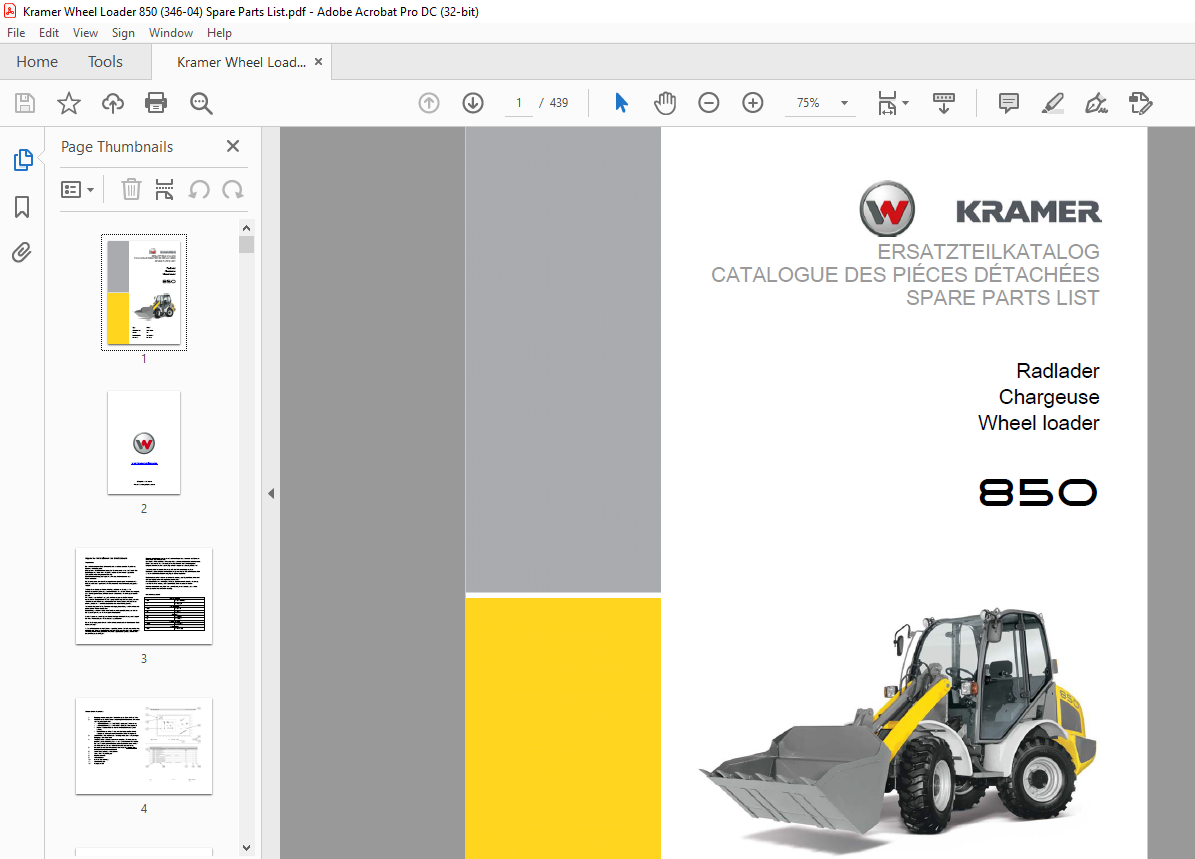Collapse the navigation pane arrow
The width and height of the screenshot is (1195, 859).
click(271, 493)
